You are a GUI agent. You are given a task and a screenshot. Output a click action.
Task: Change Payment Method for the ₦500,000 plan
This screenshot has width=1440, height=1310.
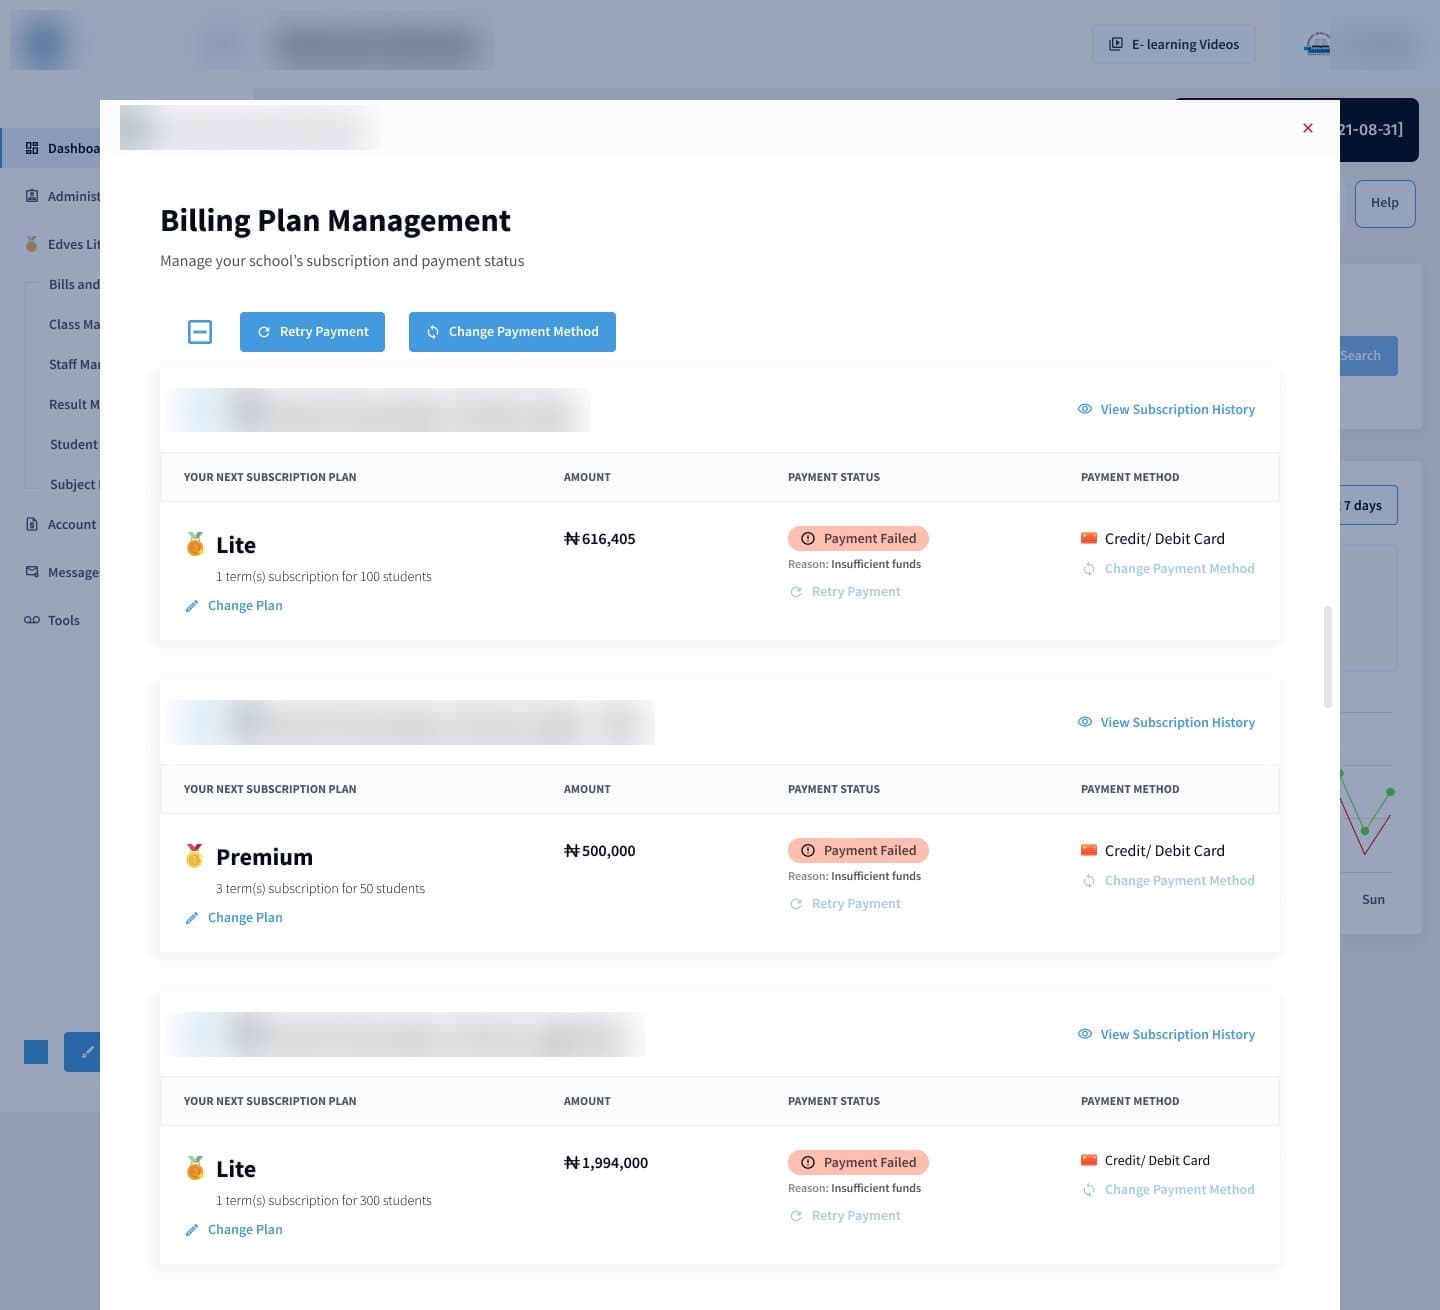tap(1168, 880)
